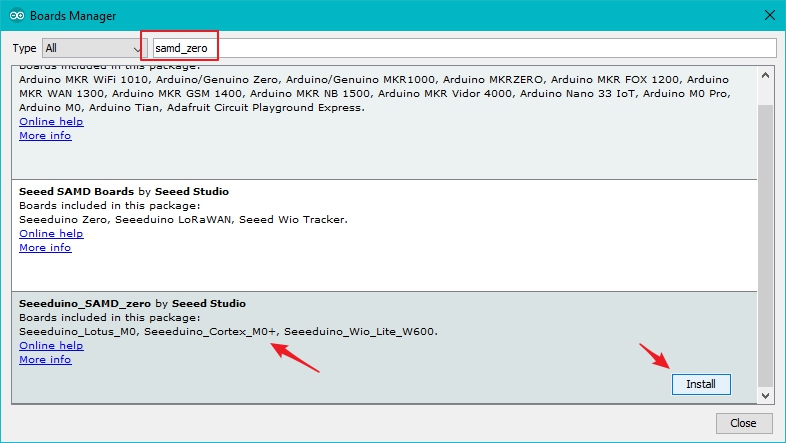Click the Seeeduino Zero, LoRaWAN board list line

[x=183, y=220]
